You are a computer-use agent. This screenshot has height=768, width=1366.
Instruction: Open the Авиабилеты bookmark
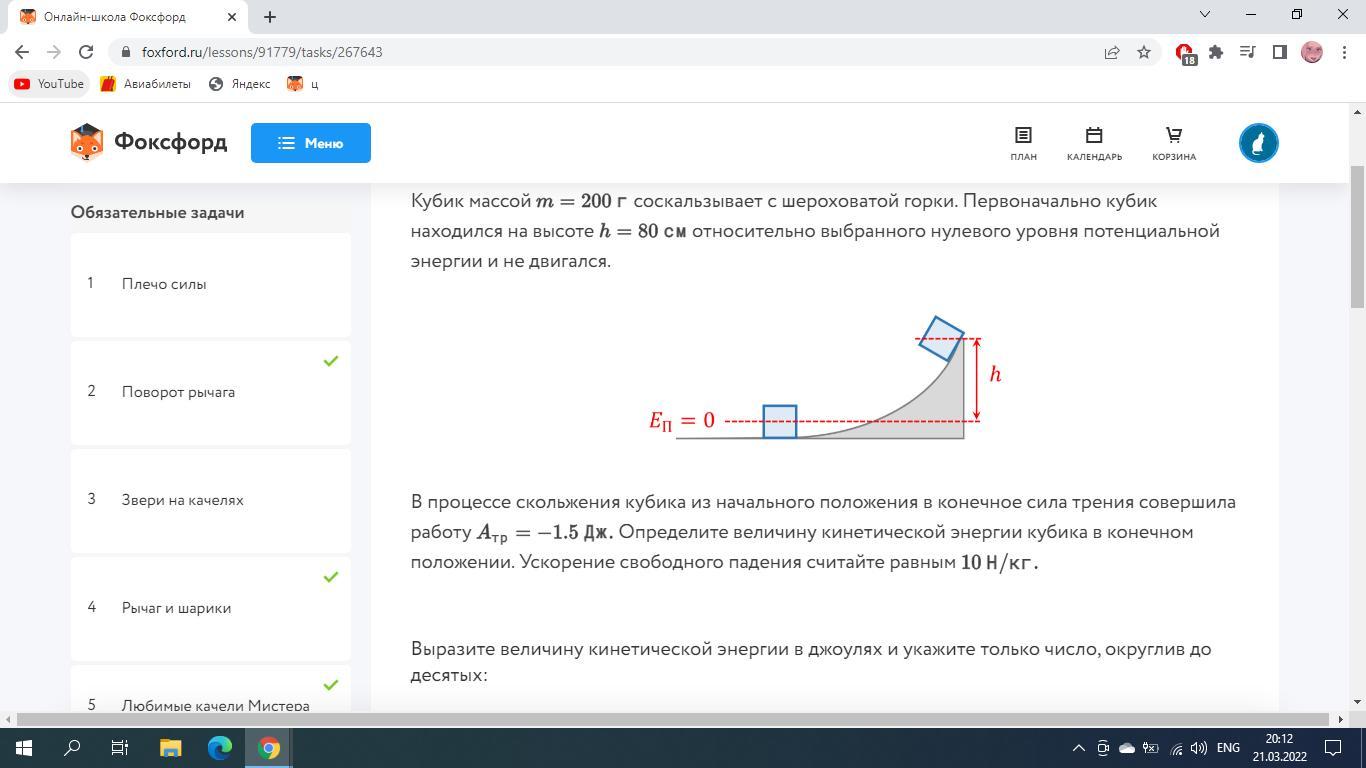(x=146, y=84)
